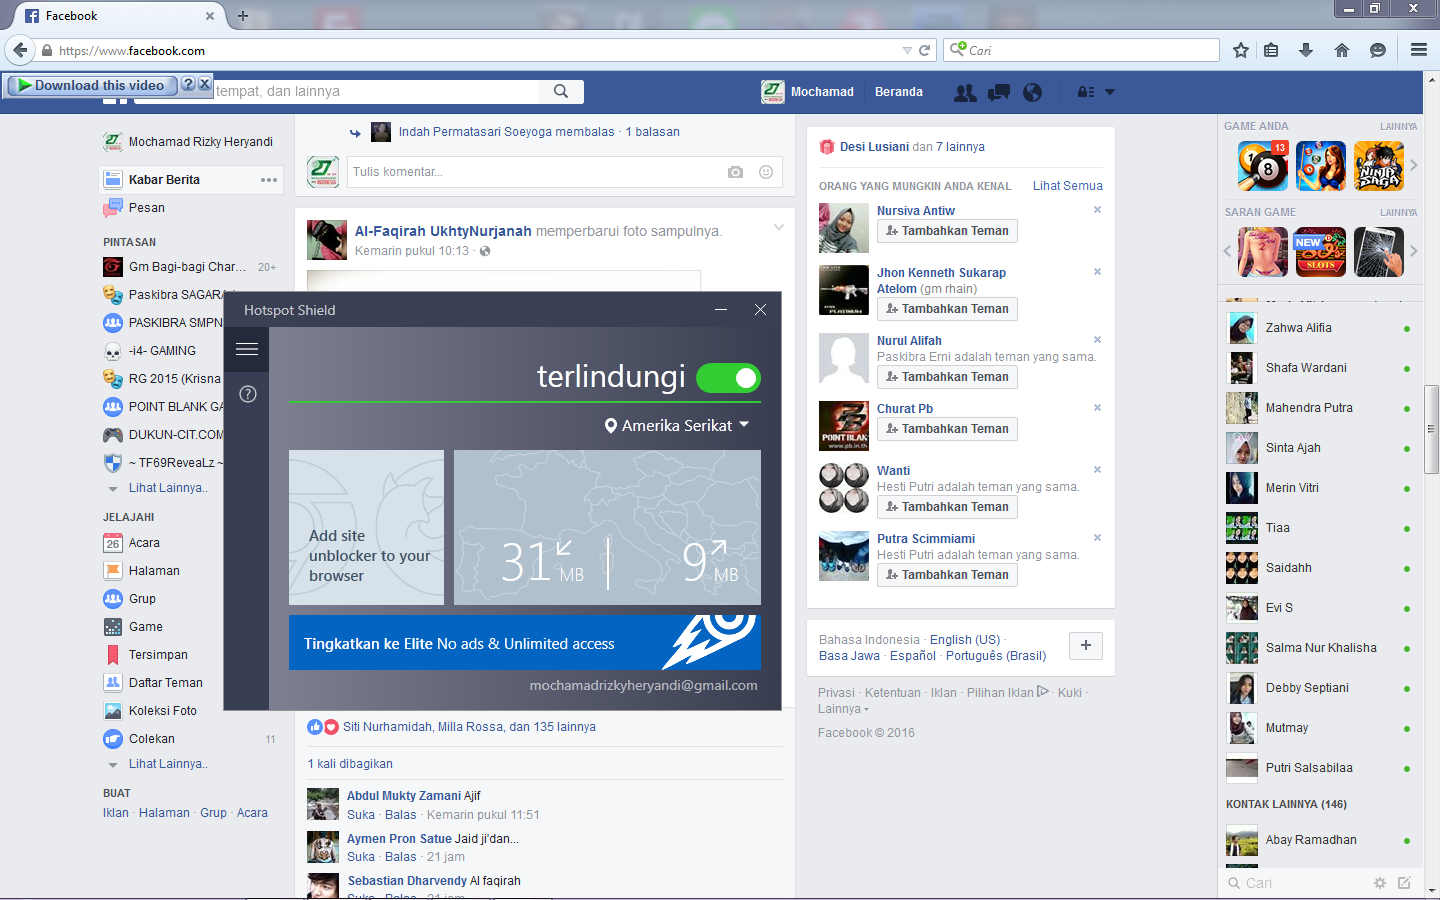The height and width of the screenshot is (900, 1440).
Task: Open the slots game thumbnail in Saran Game
Action: click(x=1321, y=252)
